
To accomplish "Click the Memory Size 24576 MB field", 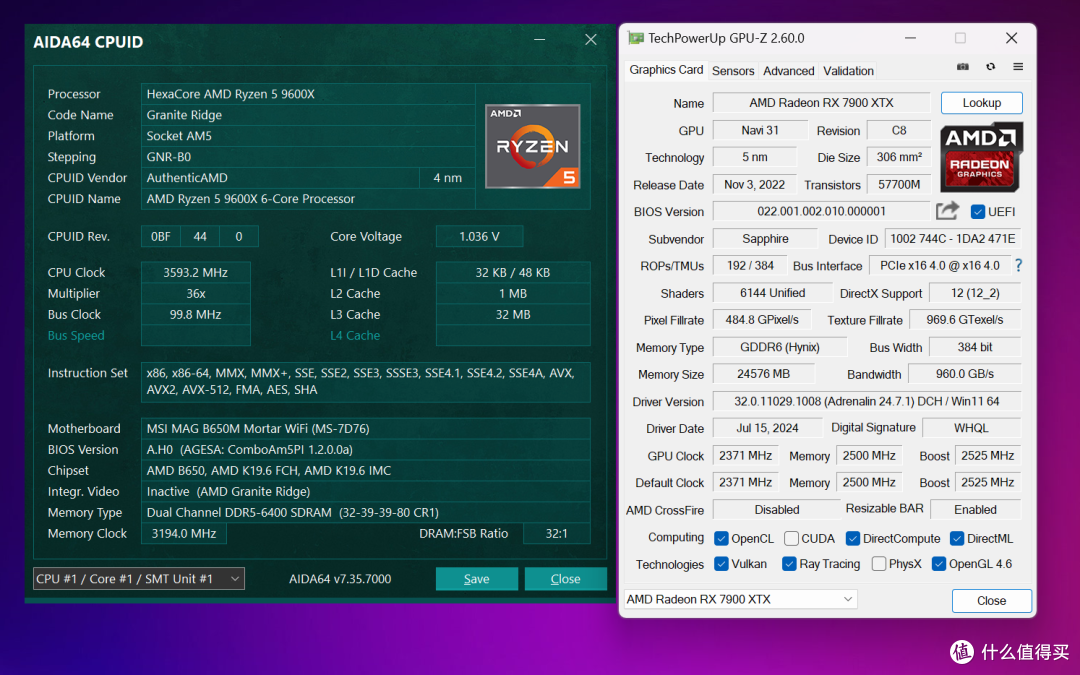I will [x=763, y=374].
